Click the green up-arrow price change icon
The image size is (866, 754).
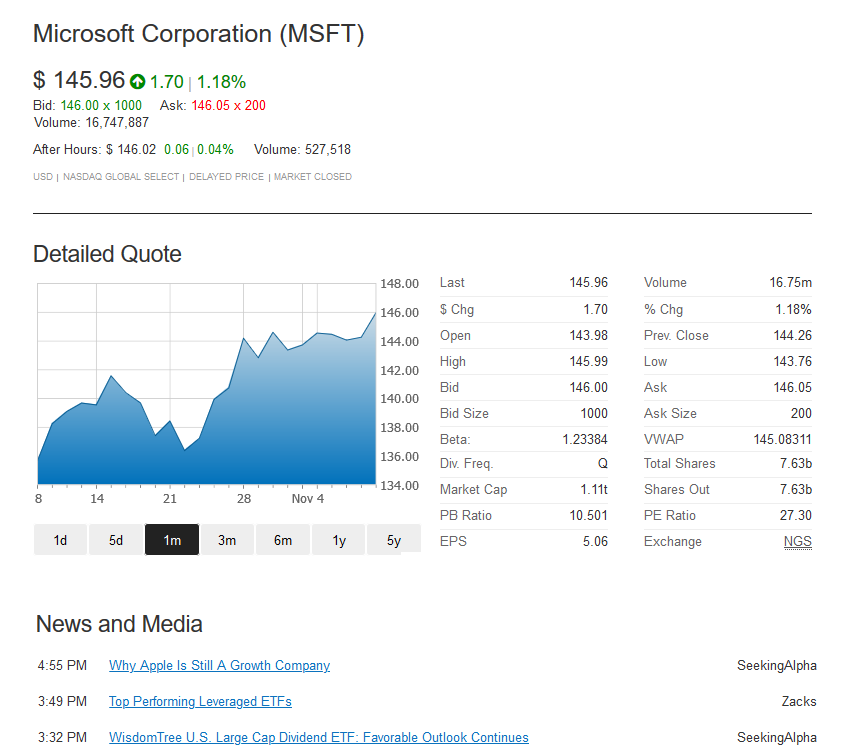(138, 82)
